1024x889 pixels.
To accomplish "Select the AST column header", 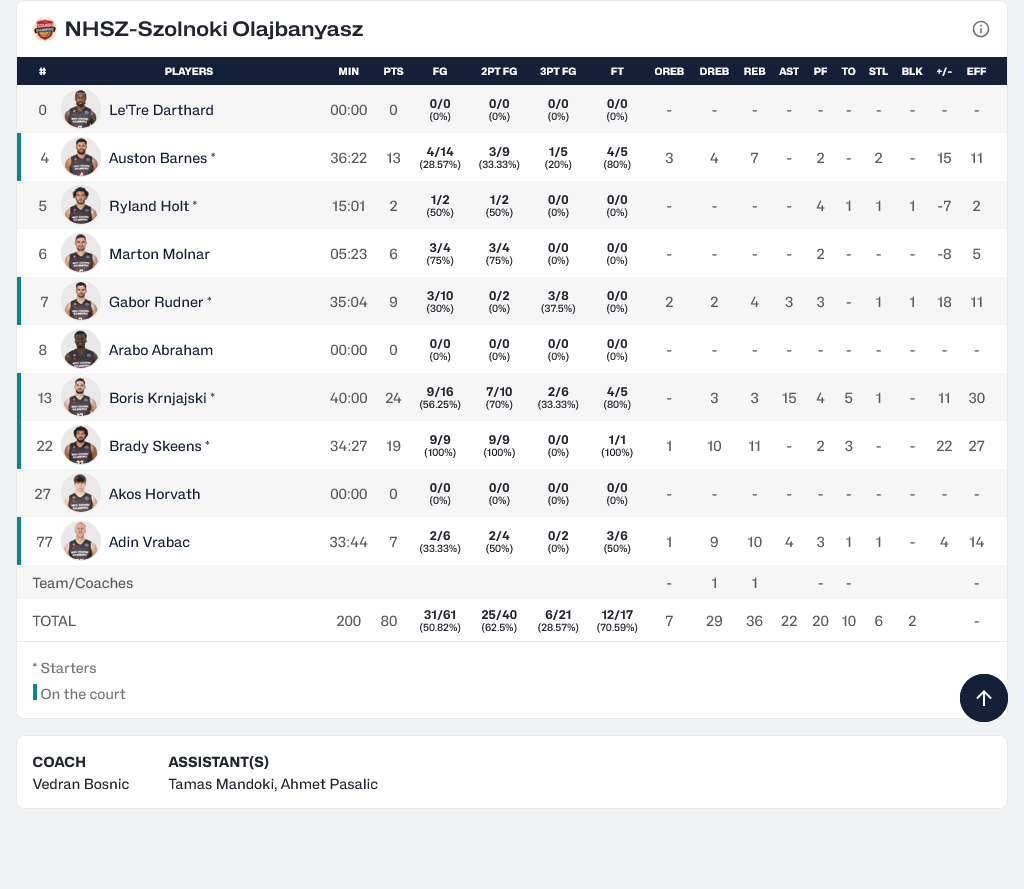I will [789, 72].
